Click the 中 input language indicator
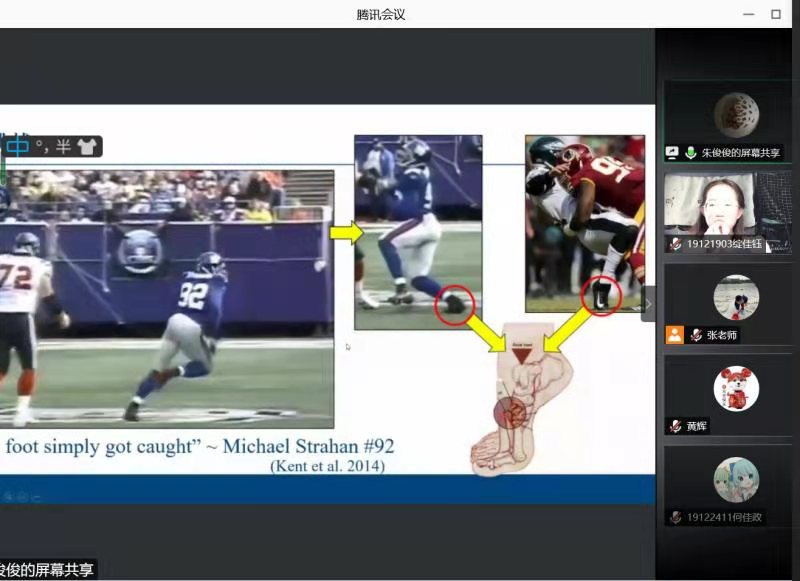 [x=18, y=146]
